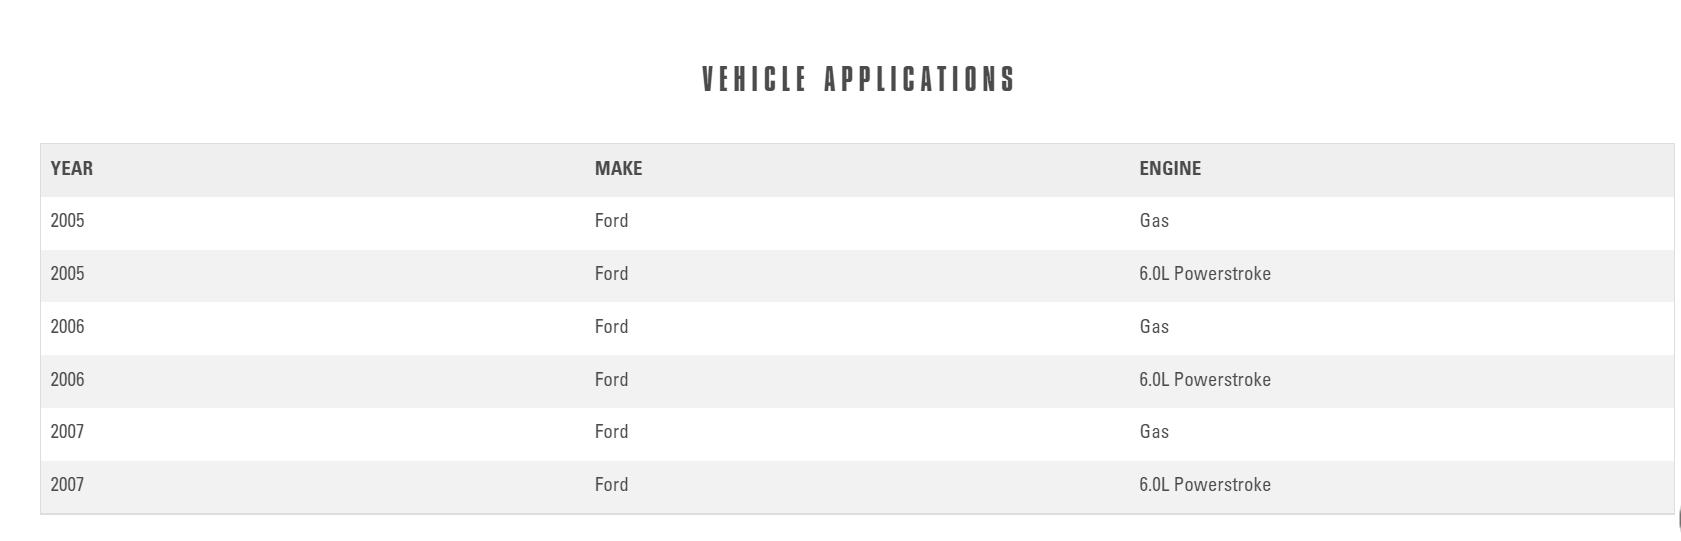
Task: Click the MAKE column header
Action: coord(618,168)
